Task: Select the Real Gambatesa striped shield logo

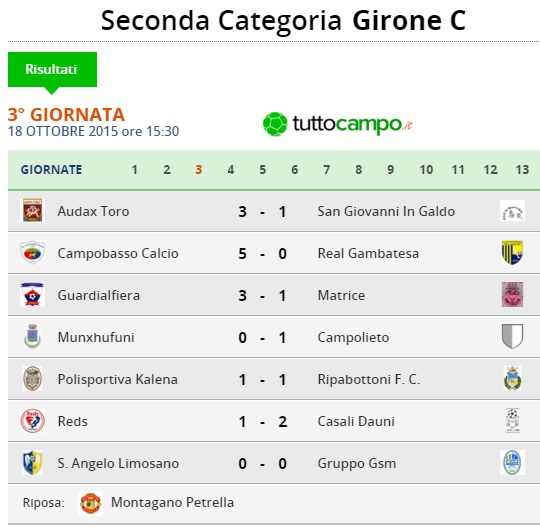Action: (512, 252)
